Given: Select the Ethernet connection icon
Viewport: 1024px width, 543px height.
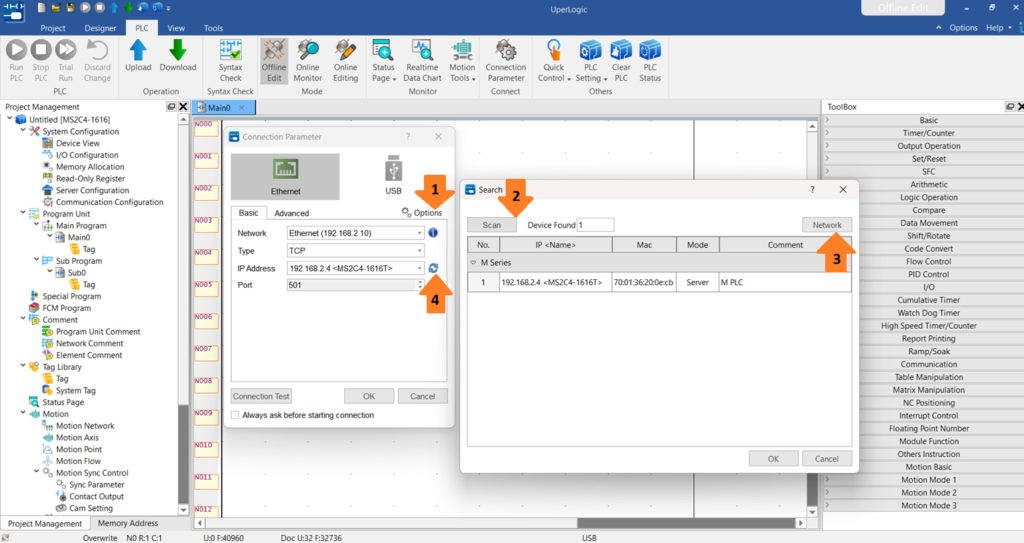Looking at the screenshot, I should pyautogui.click(x=285, y=176).
